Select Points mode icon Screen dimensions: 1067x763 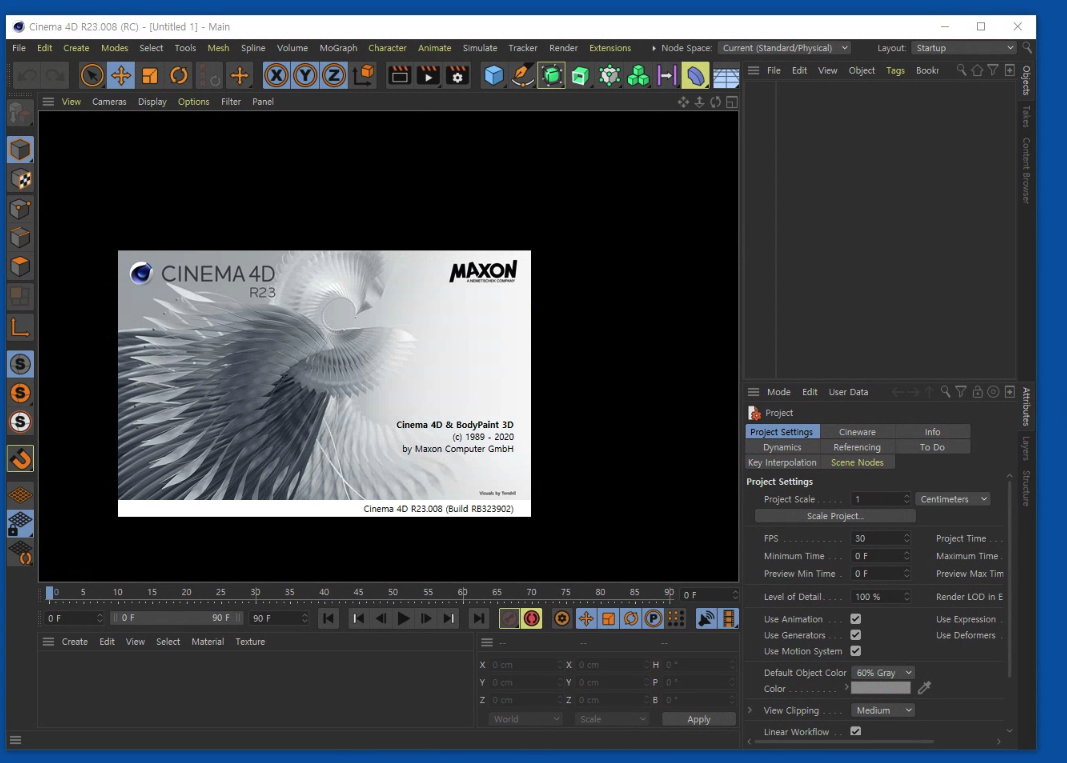click(x=20, y=209)
